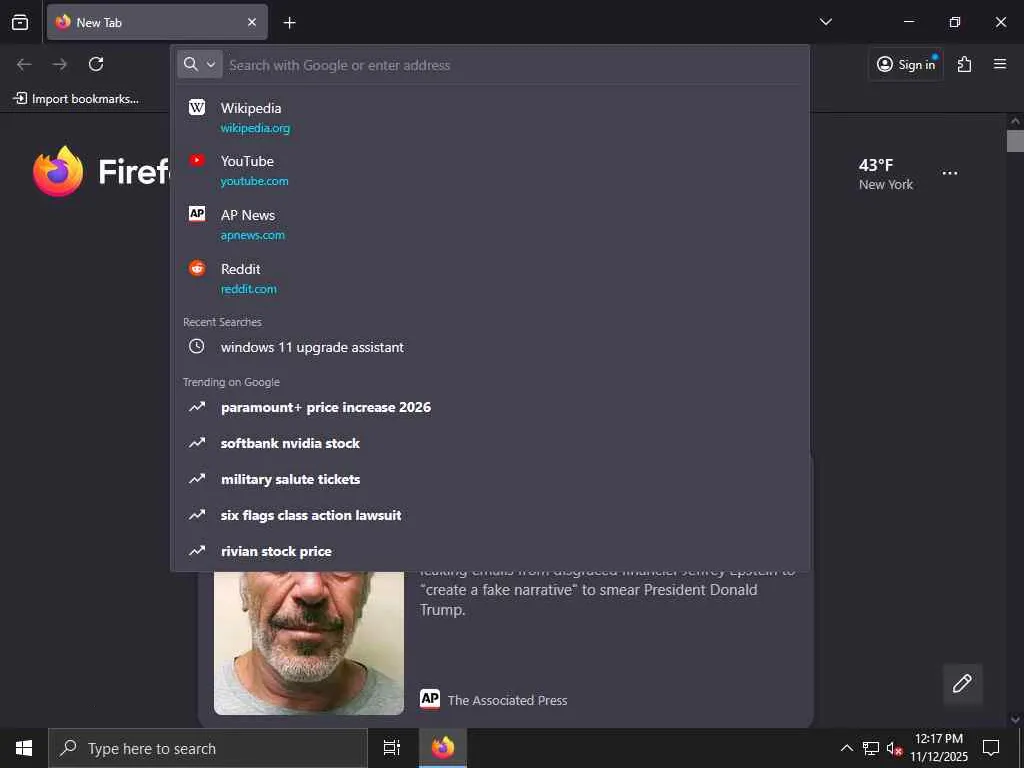Open the Firefox application menu
1024x768 pixels.
click(1000, 64)
